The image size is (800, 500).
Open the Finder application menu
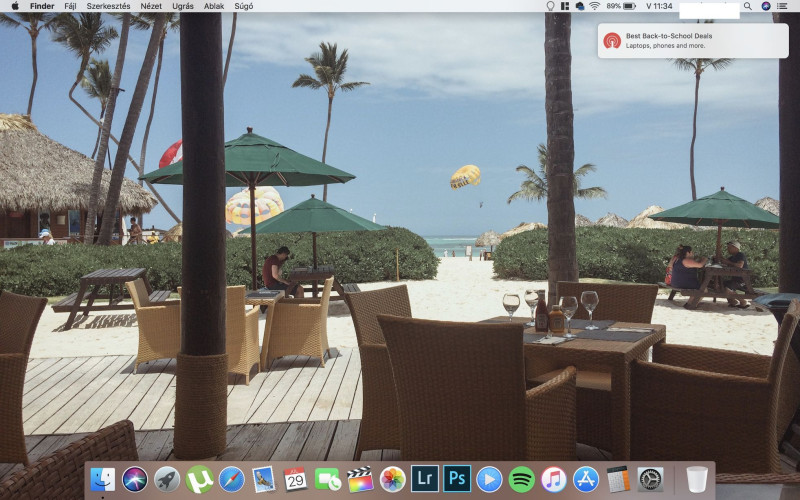(42, 6)
